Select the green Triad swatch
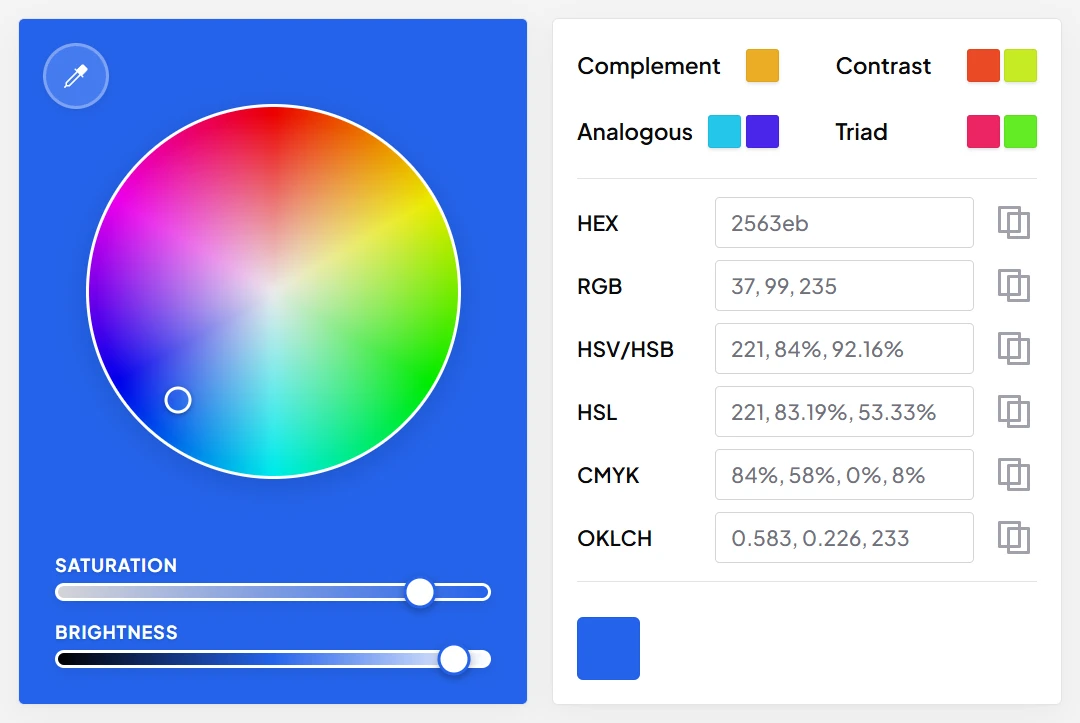1080x723 pixels. [1020, 132]
